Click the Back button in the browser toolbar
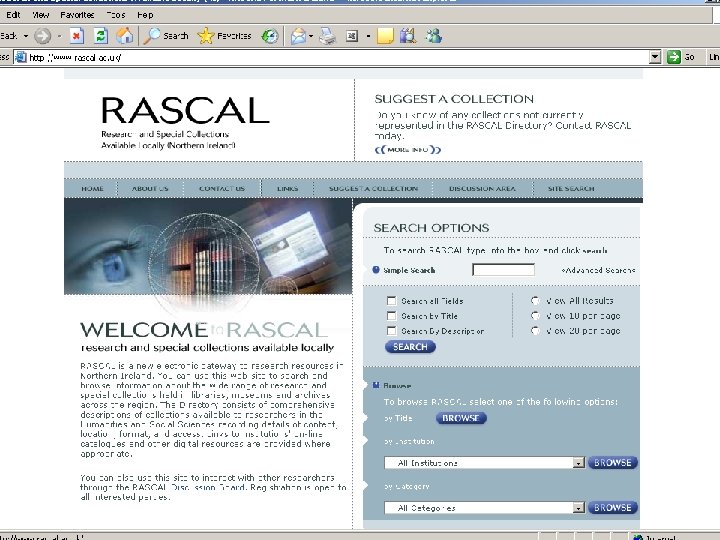 [8, 36]
